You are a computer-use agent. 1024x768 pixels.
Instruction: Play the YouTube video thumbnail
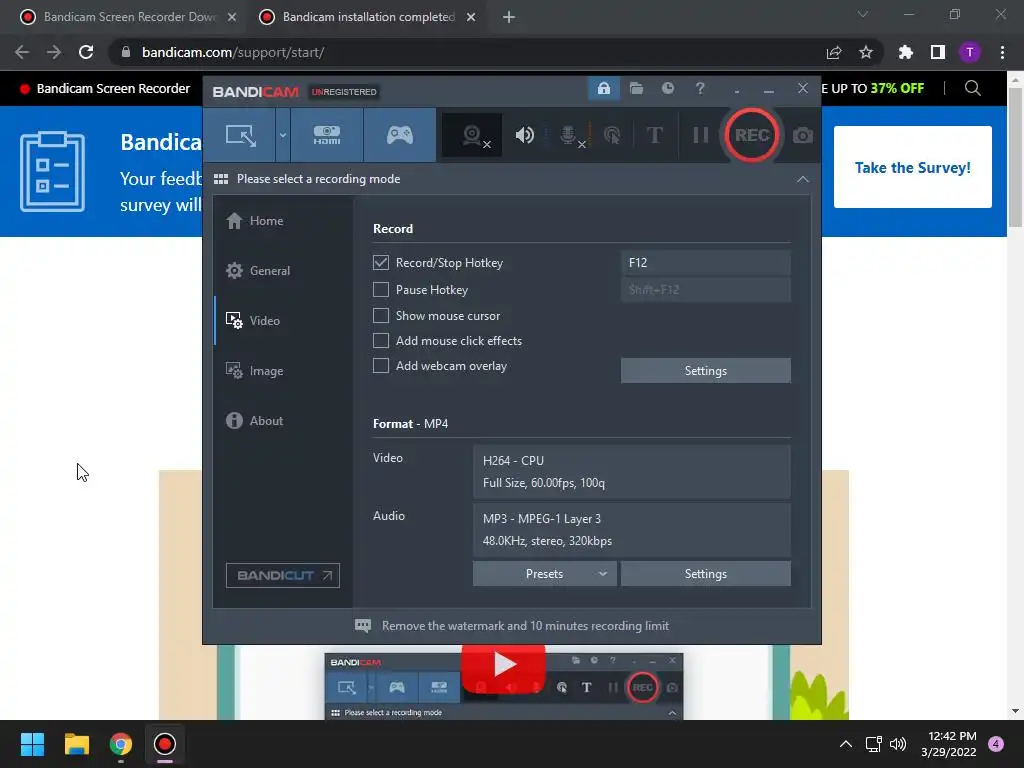[503, 665]
